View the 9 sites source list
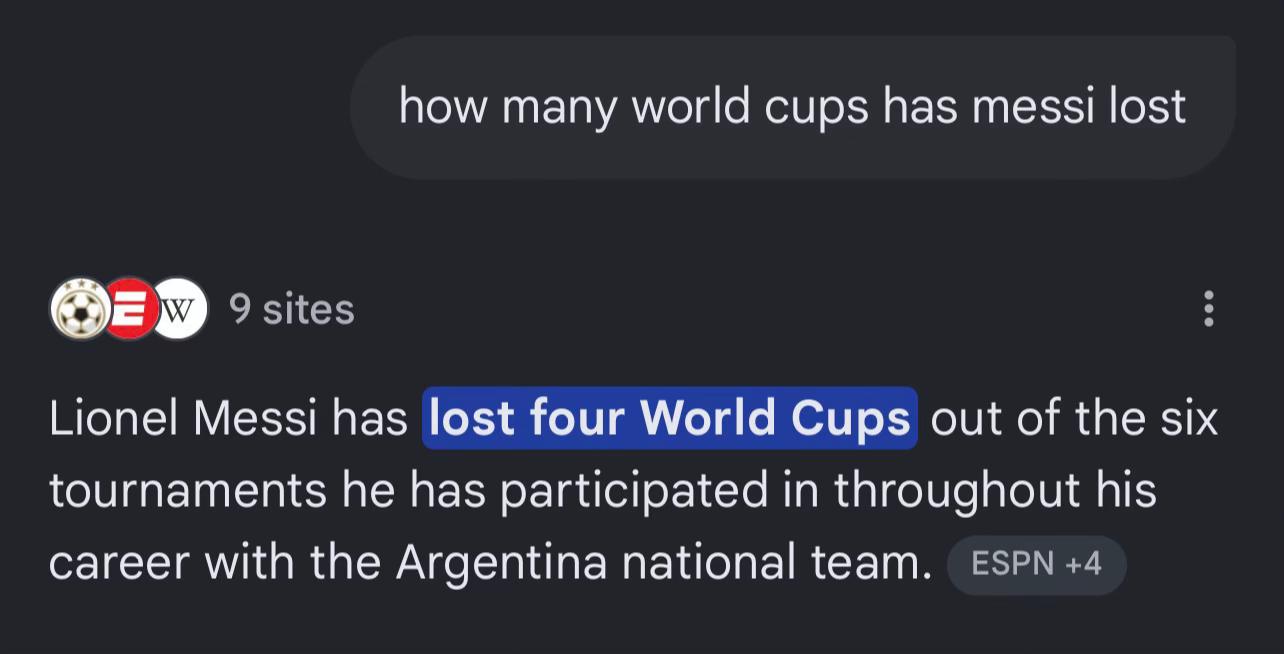Screen dimensions: 1284x654 (x=292, y=310)
